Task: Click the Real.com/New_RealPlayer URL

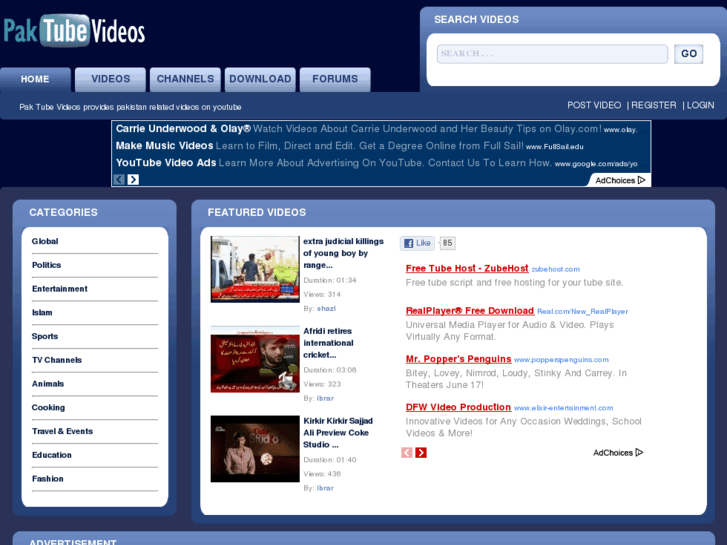Action: tap(582, 312)
